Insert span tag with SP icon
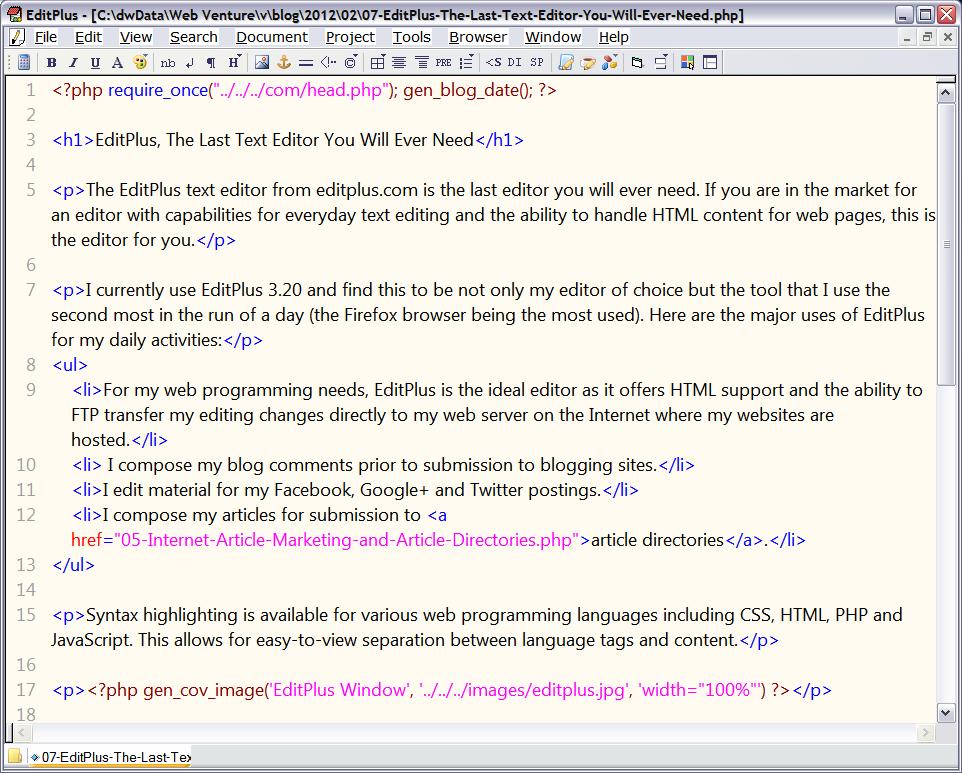This screenshot has width=962, height=773. coord(537,63)
